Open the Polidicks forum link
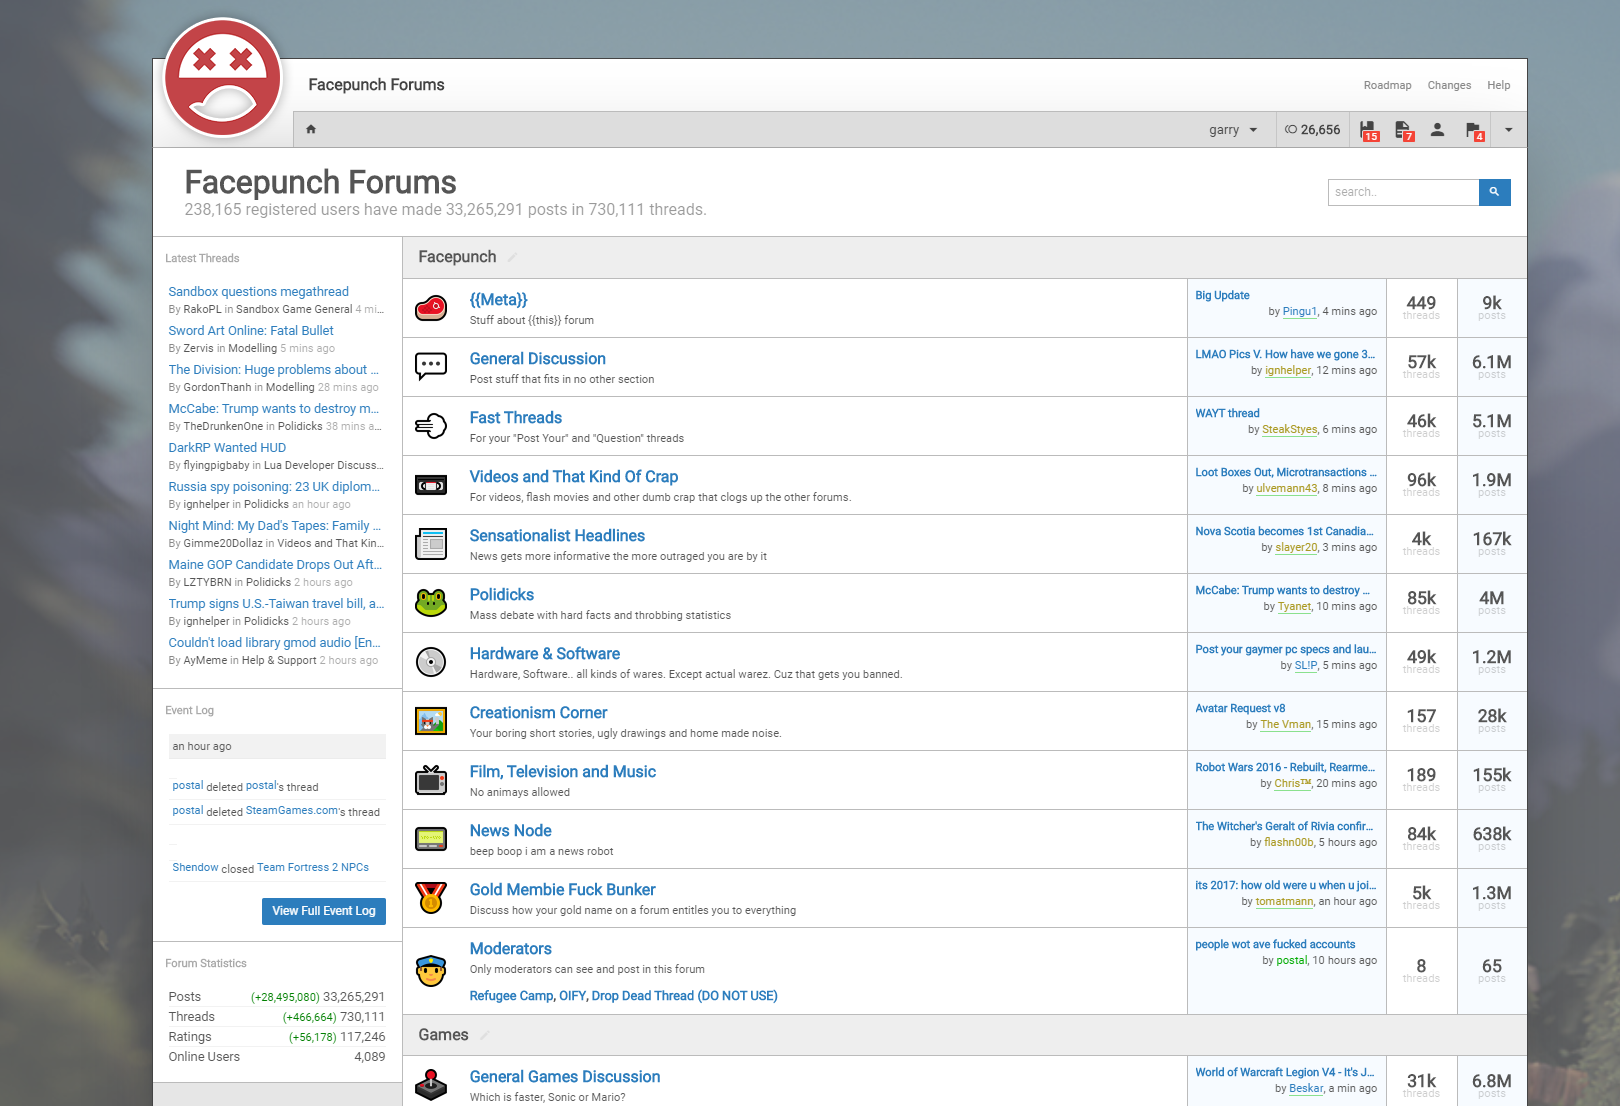Screen dimensions: 1620x1106 pyautogui.click(x=501, y=595)
